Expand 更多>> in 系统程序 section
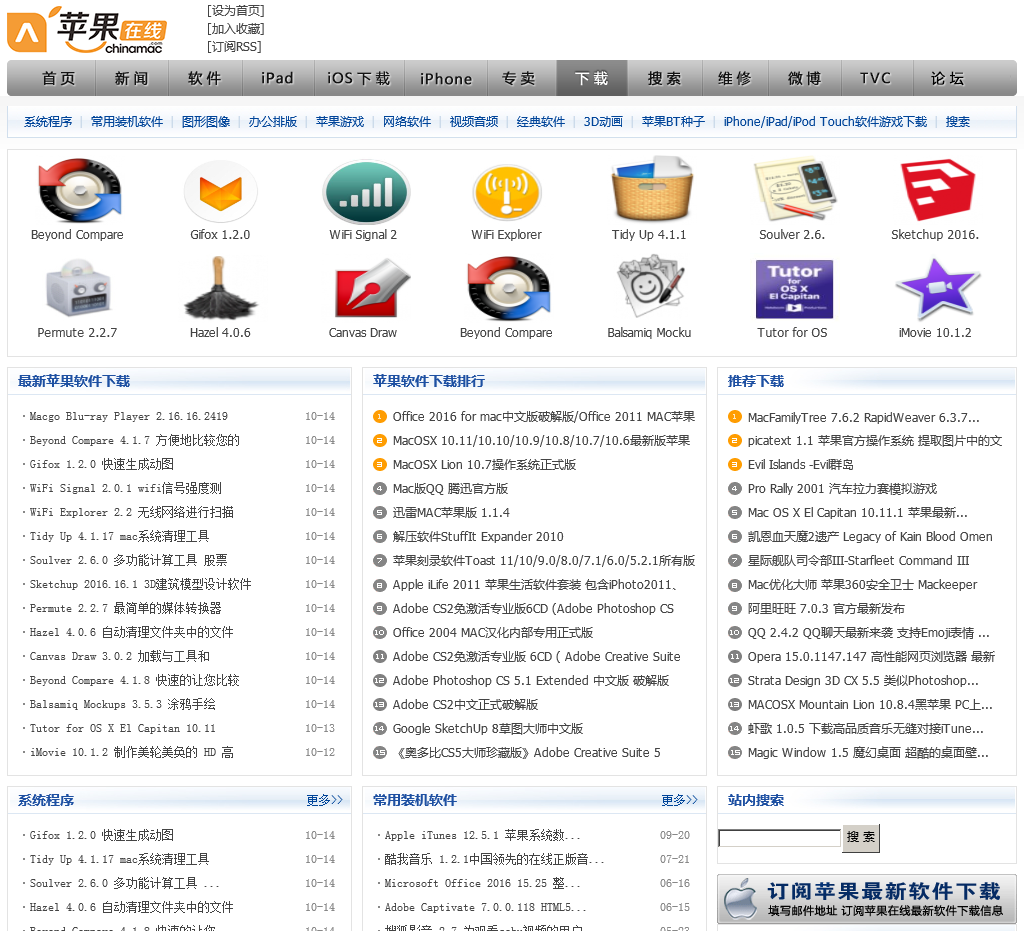Screen dimensions: 1024x931 click(x=325, y=800)
